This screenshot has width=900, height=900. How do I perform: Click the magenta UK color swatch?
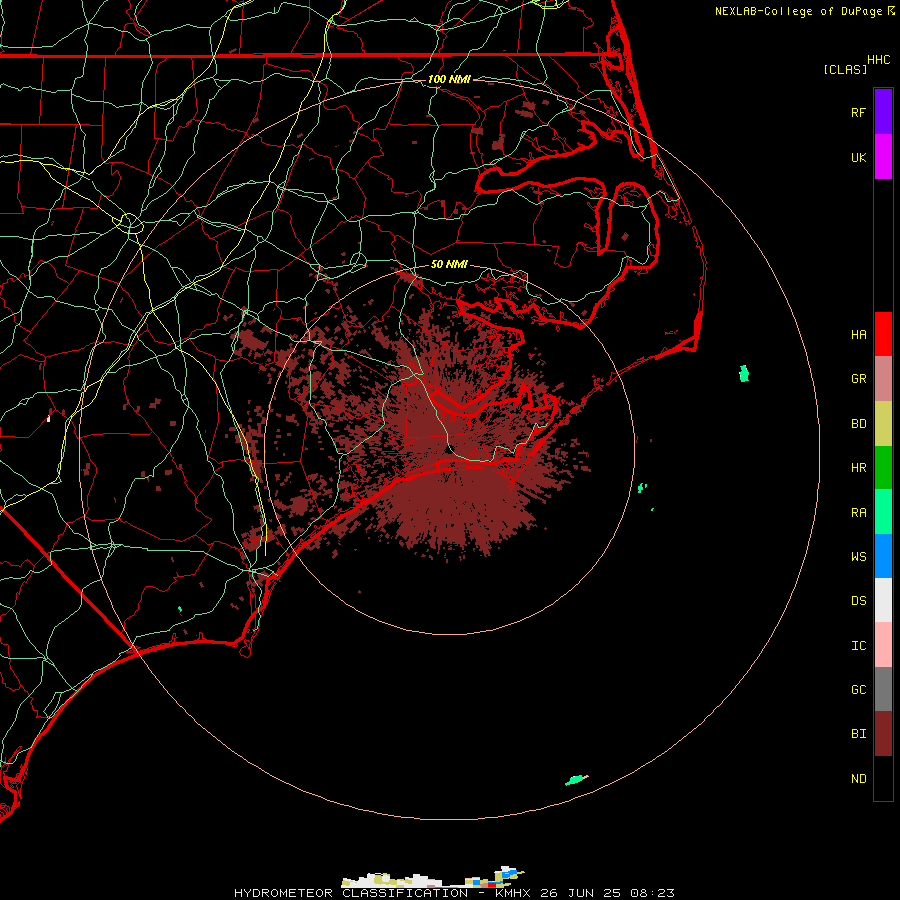883,157
